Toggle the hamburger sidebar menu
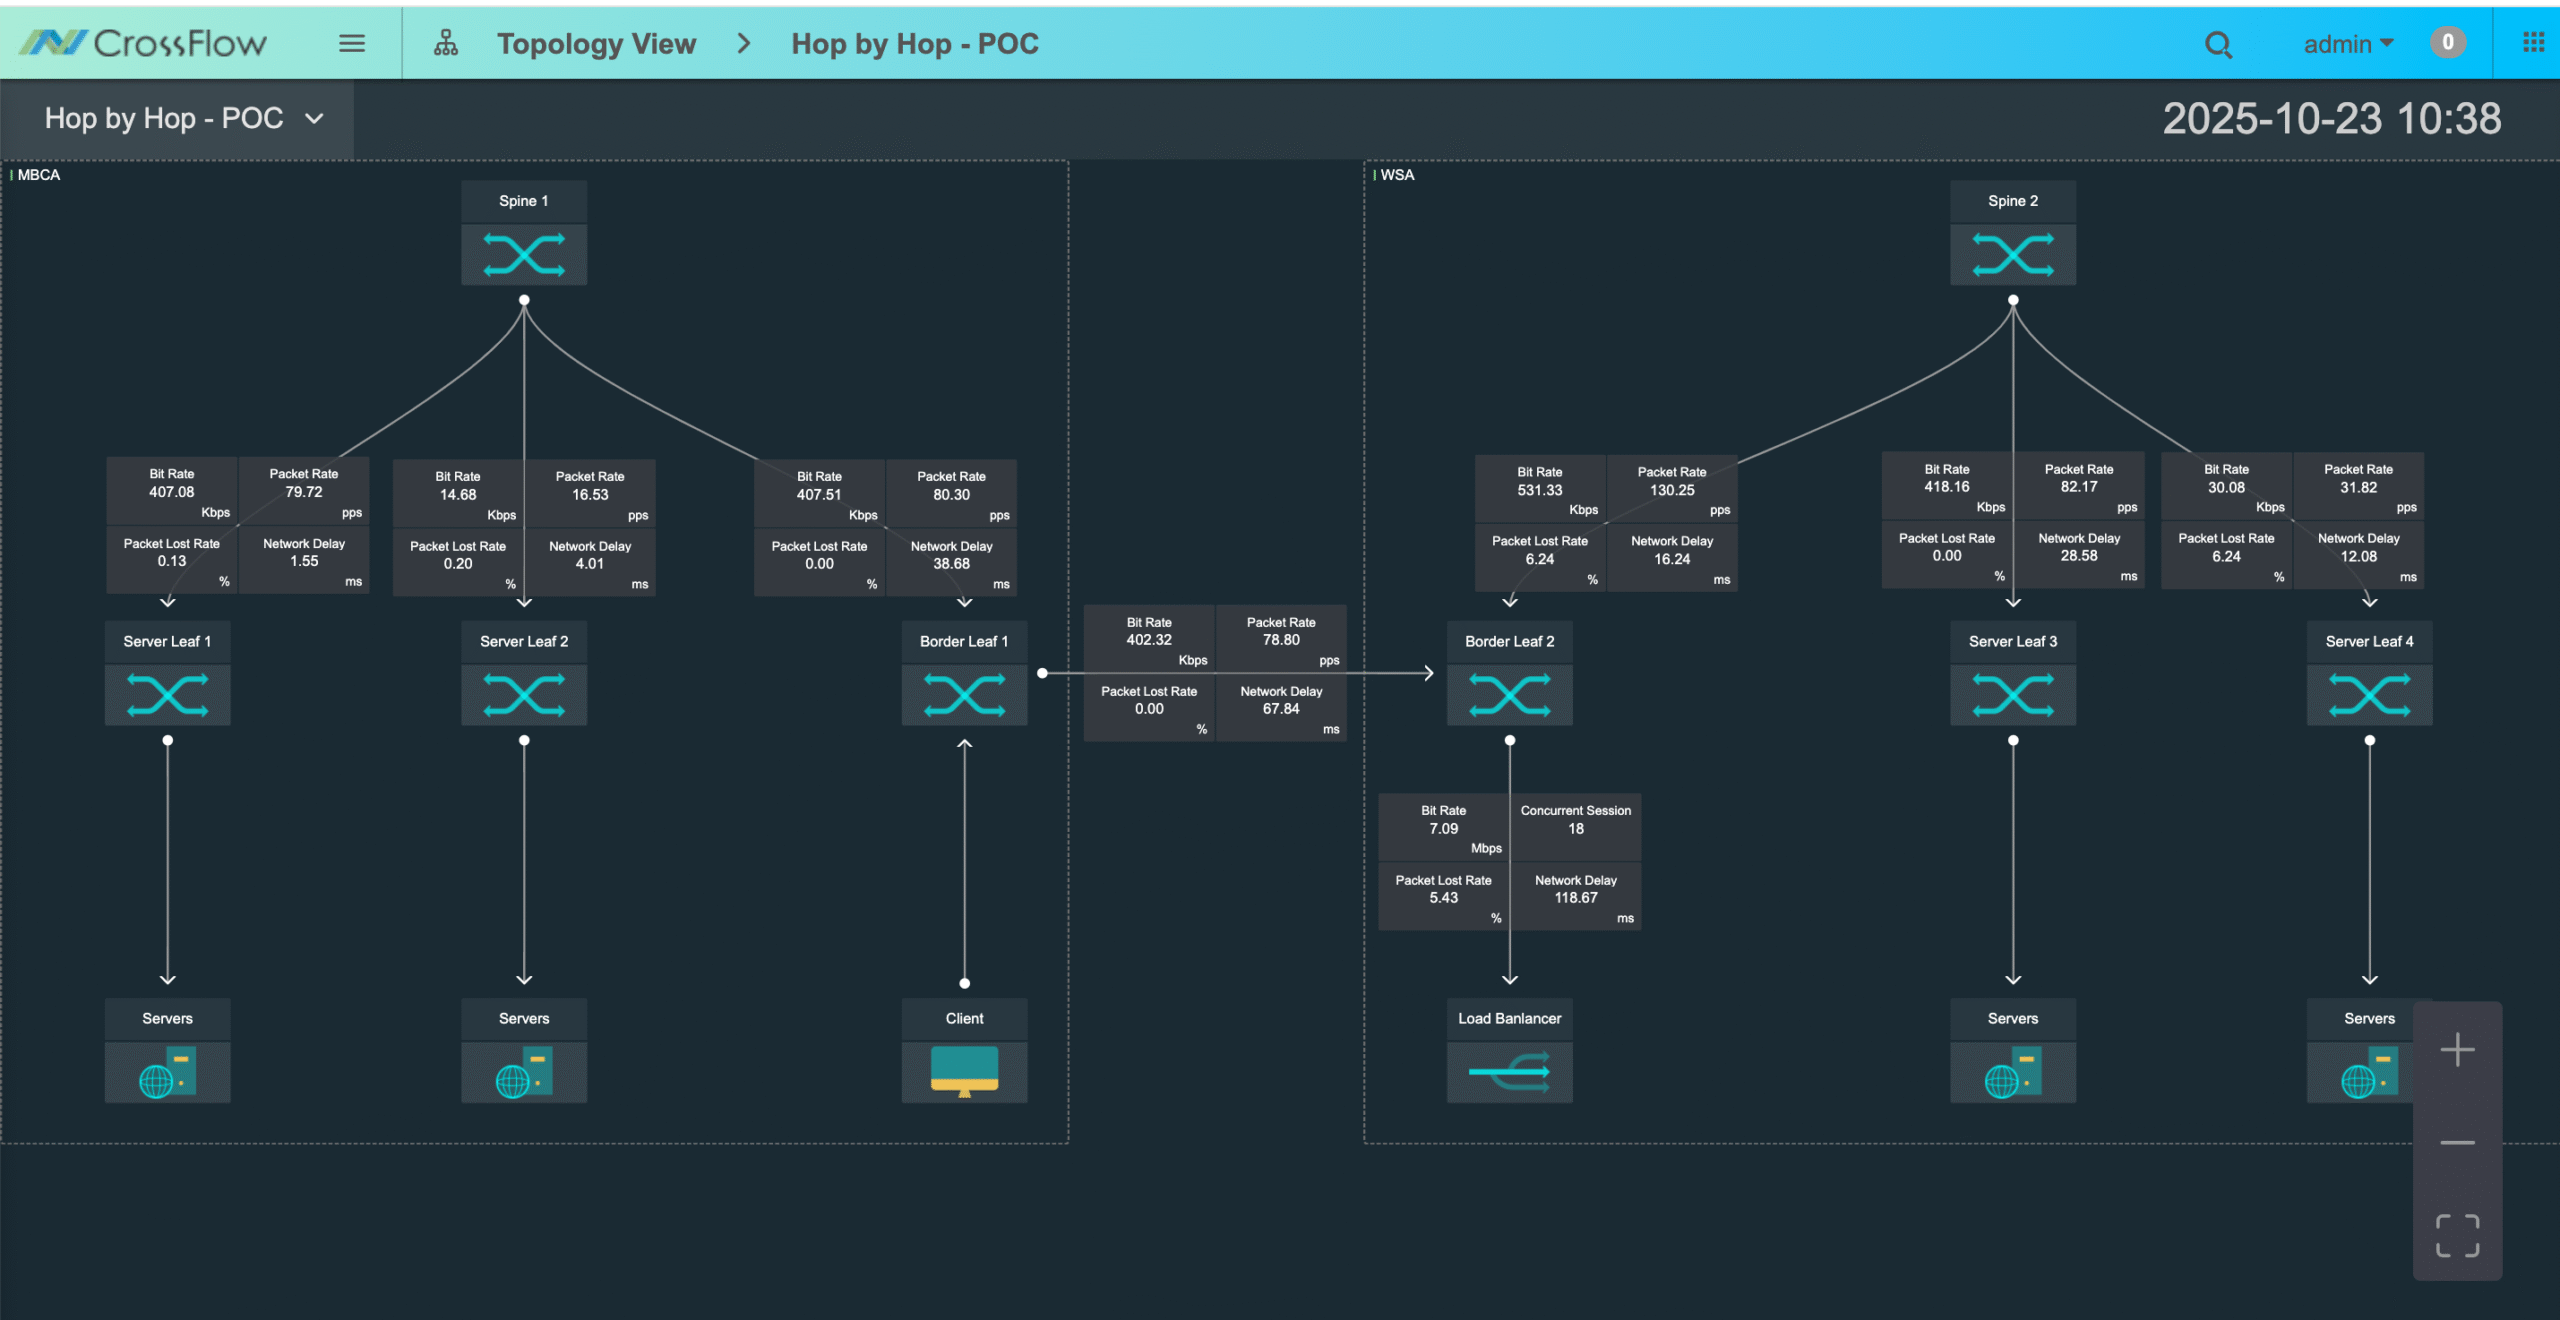This screenshot has width=2560, height=1320. point(351,43)
